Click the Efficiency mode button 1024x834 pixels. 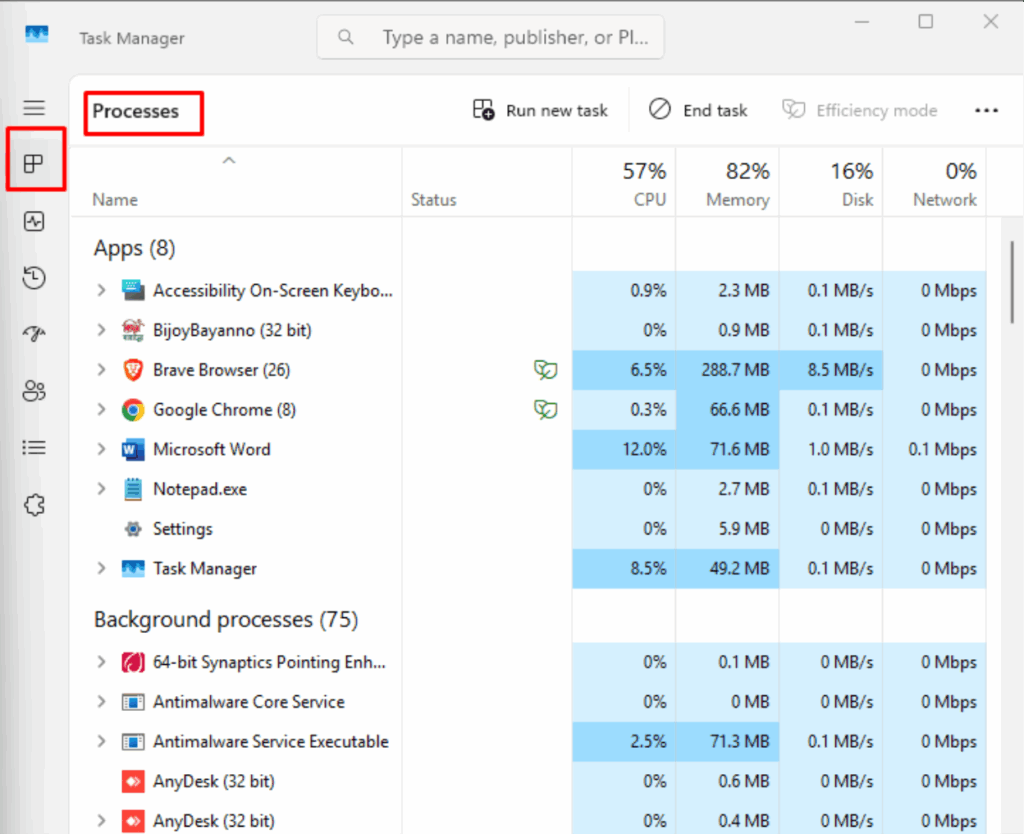point(859,110)
